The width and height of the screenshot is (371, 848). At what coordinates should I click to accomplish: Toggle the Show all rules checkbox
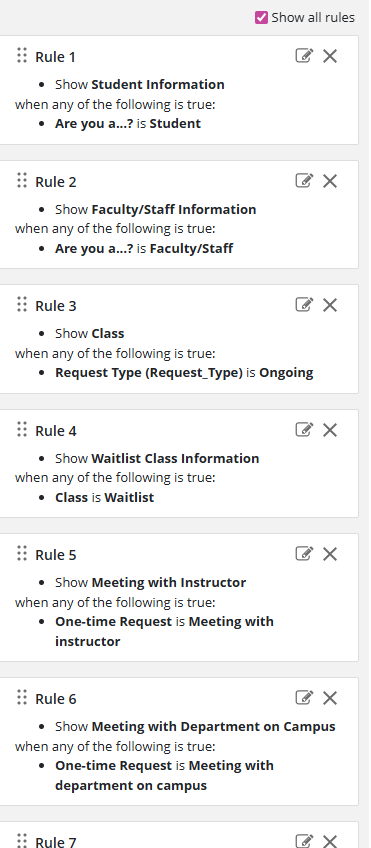(x=261, y=18)
